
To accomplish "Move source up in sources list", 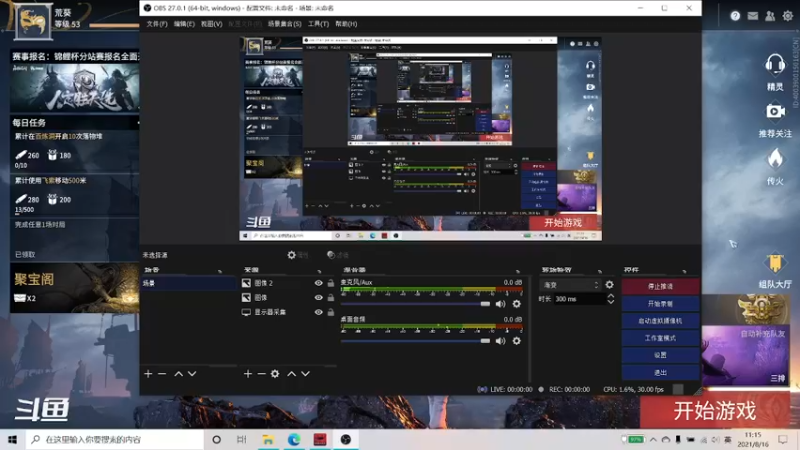I will tap(291, 374).
